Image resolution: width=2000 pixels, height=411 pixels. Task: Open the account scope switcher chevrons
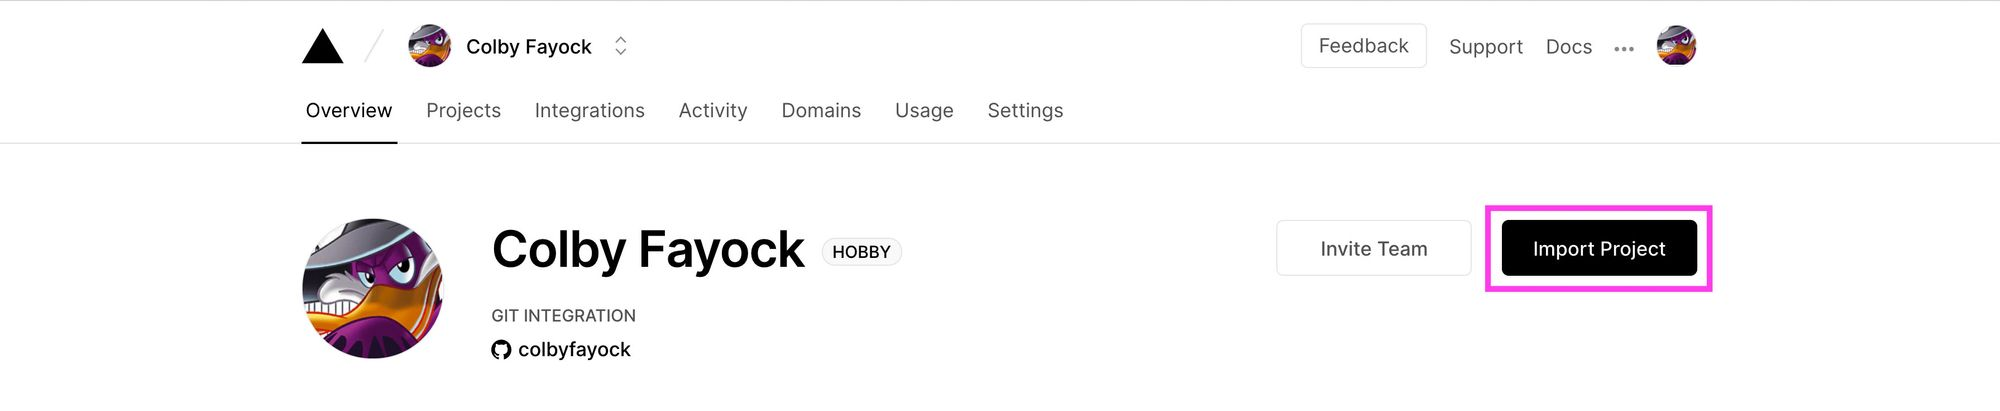(621, 46)
